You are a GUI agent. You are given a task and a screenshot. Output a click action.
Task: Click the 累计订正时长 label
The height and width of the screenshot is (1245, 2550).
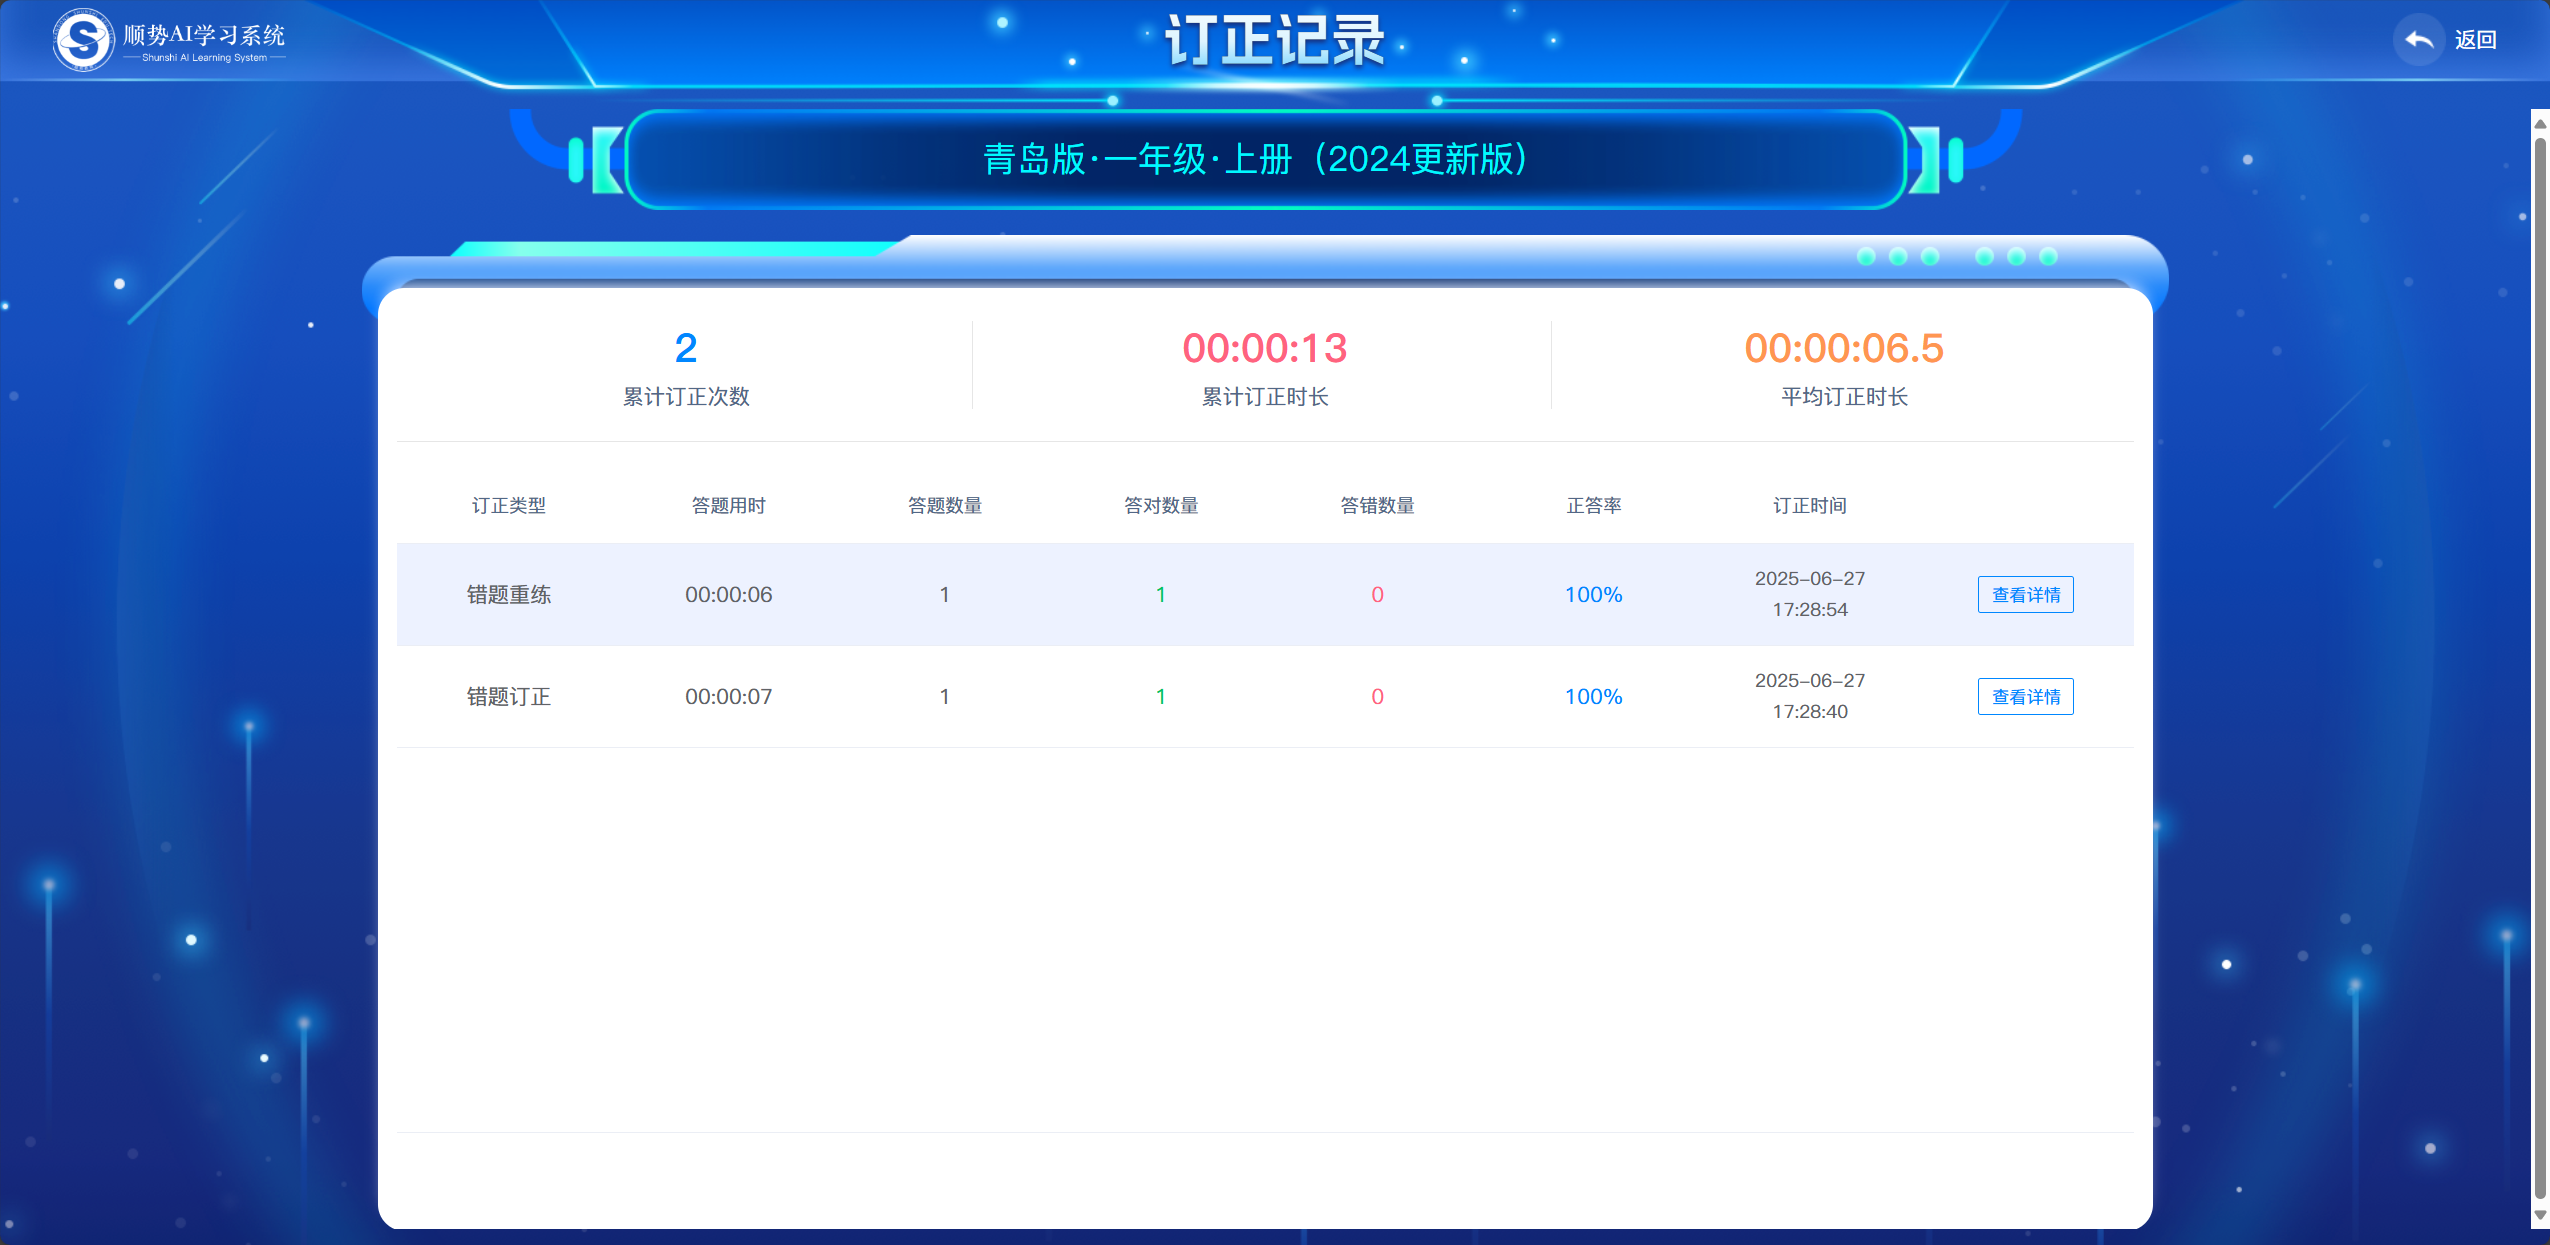pyautogui.click(x=1265, y=397)
